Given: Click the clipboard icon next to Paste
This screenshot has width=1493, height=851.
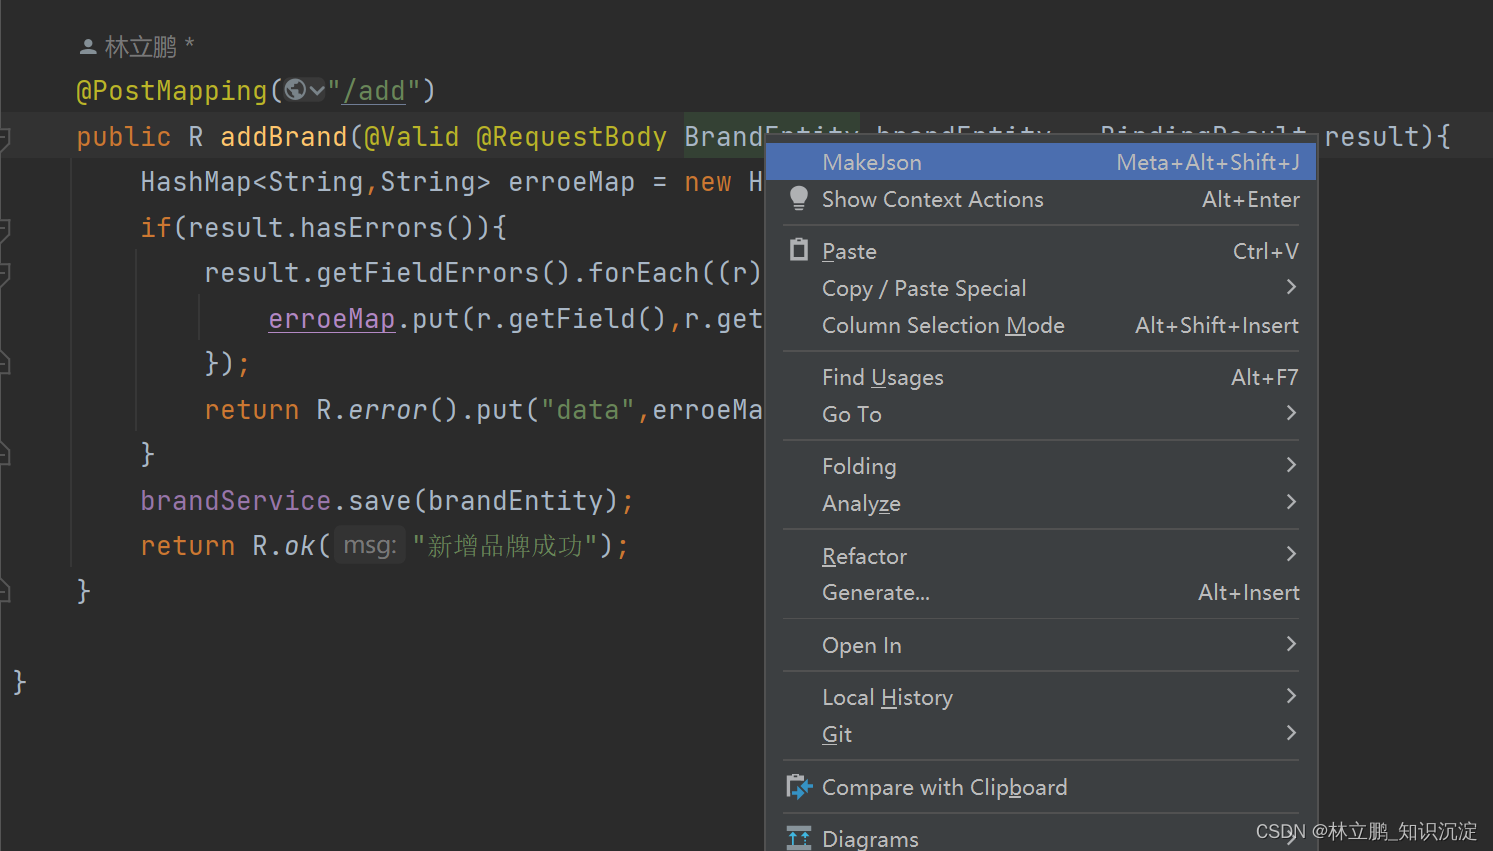Looking at the screenshot, I should click(798, 250).
